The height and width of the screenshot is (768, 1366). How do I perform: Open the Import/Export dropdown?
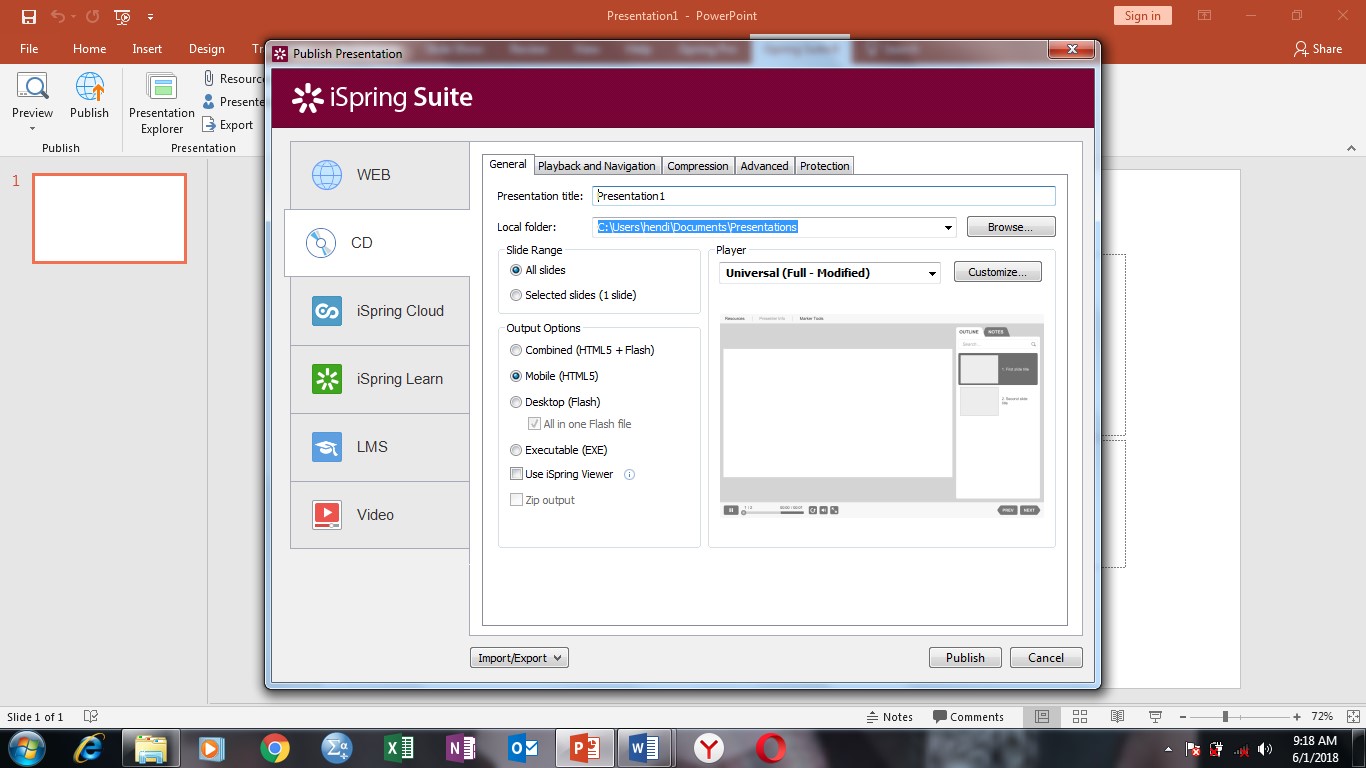point(519,658)
